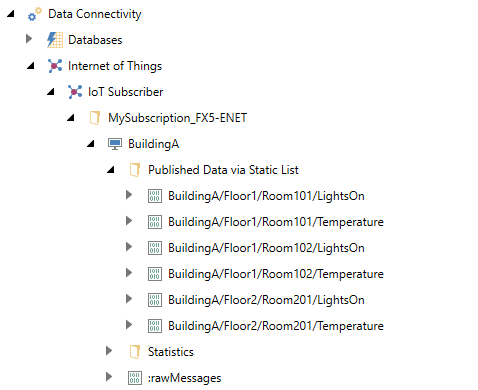478x390 pixels.
Task: Expand the Databases node
Action: tap(29, 39)
